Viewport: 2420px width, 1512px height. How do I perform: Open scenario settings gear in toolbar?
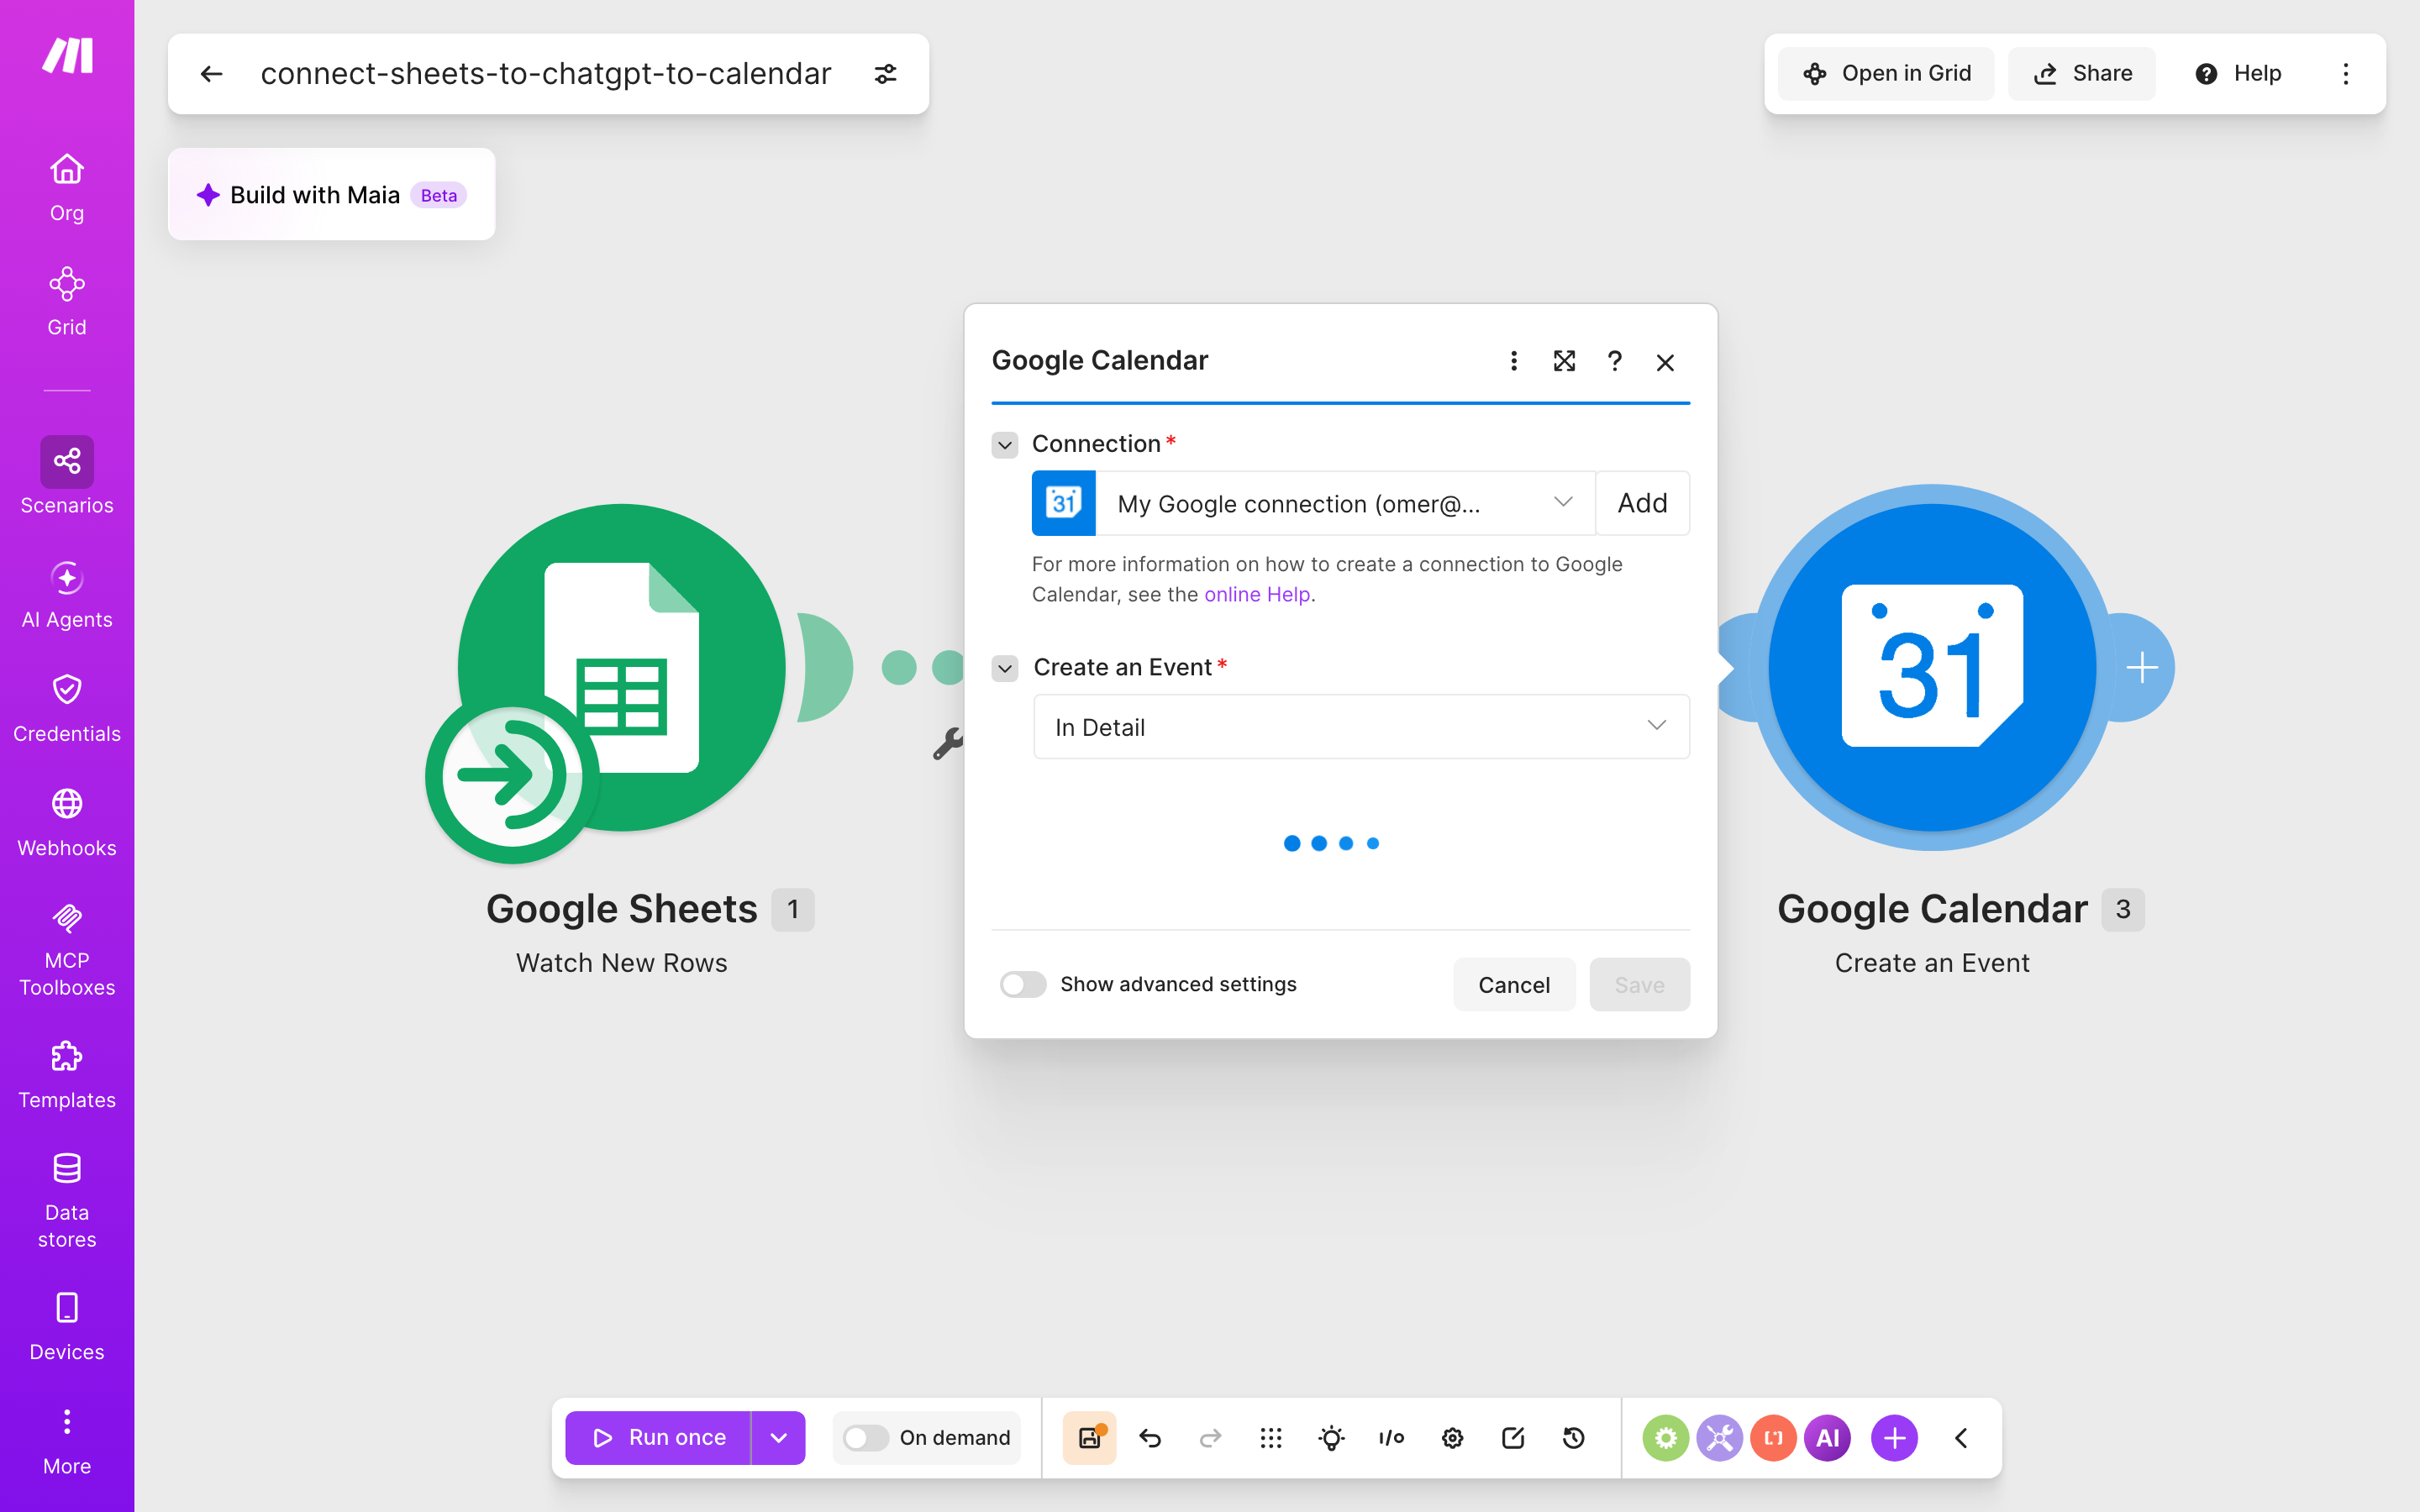1452,1437
